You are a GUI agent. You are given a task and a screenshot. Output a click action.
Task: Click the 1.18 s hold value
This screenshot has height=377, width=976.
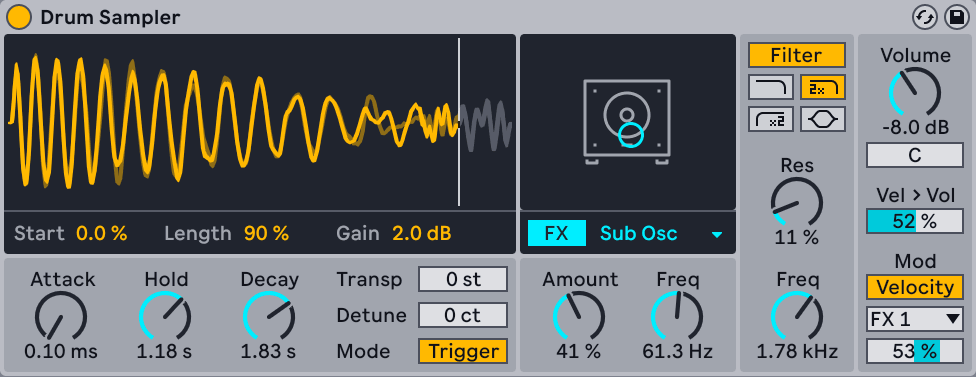165,351
